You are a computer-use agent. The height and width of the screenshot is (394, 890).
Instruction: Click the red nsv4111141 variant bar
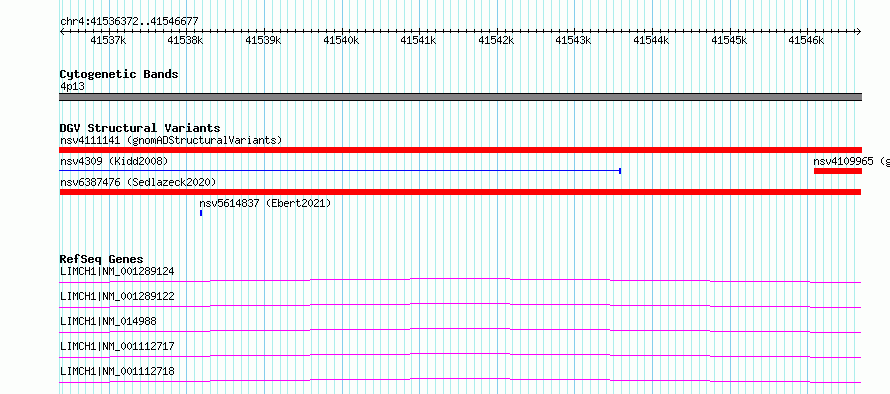click(460, 150)
